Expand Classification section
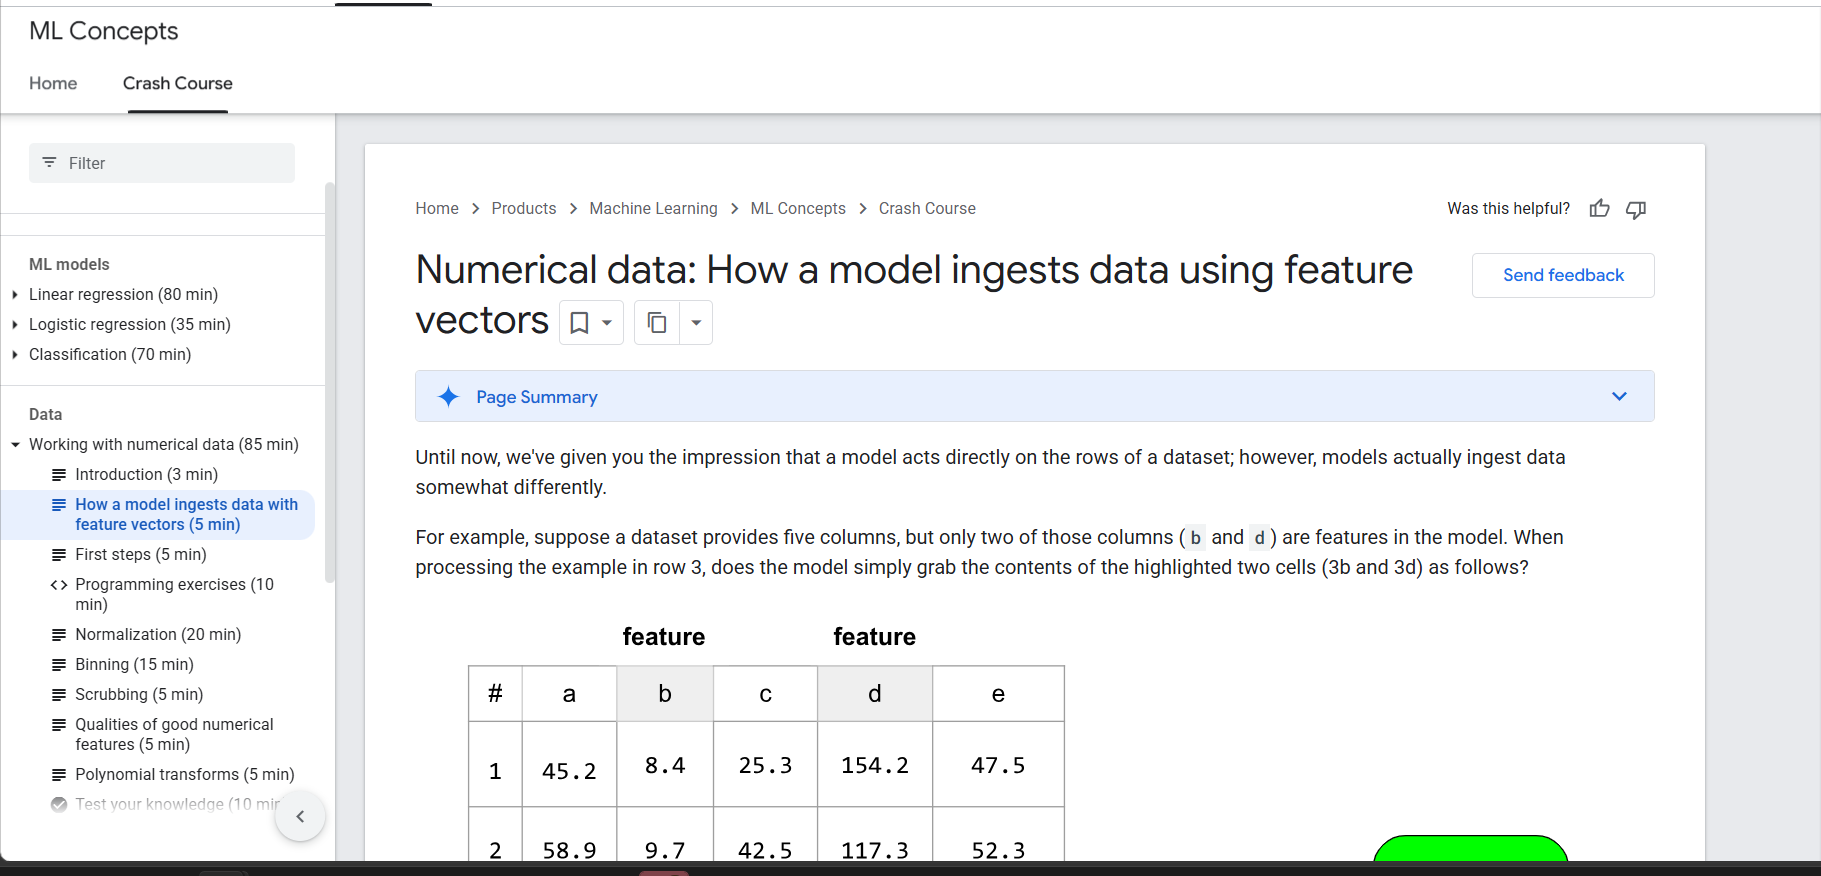Viewport: 1821px width, 876px height. [15, 355]
